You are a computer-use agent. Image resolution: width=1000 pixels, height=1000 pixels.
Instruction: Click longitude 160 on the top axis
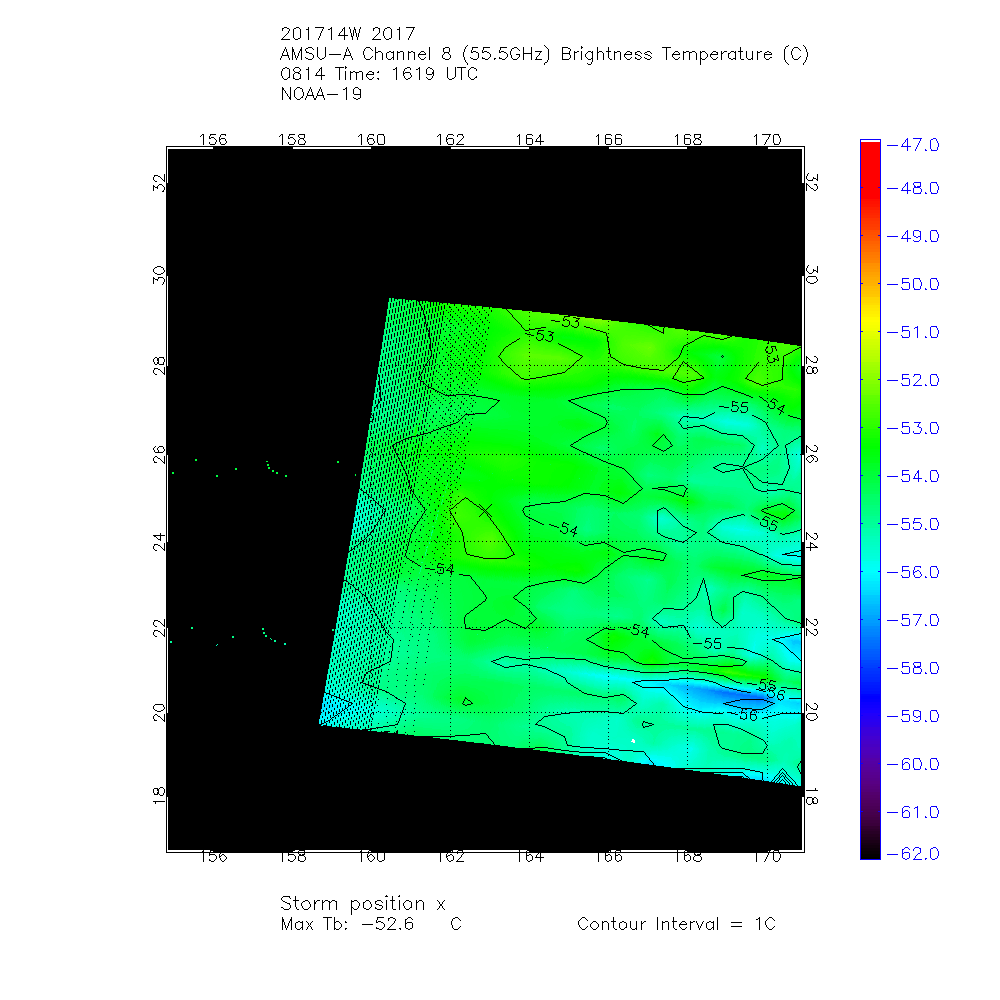coord(371,140)
